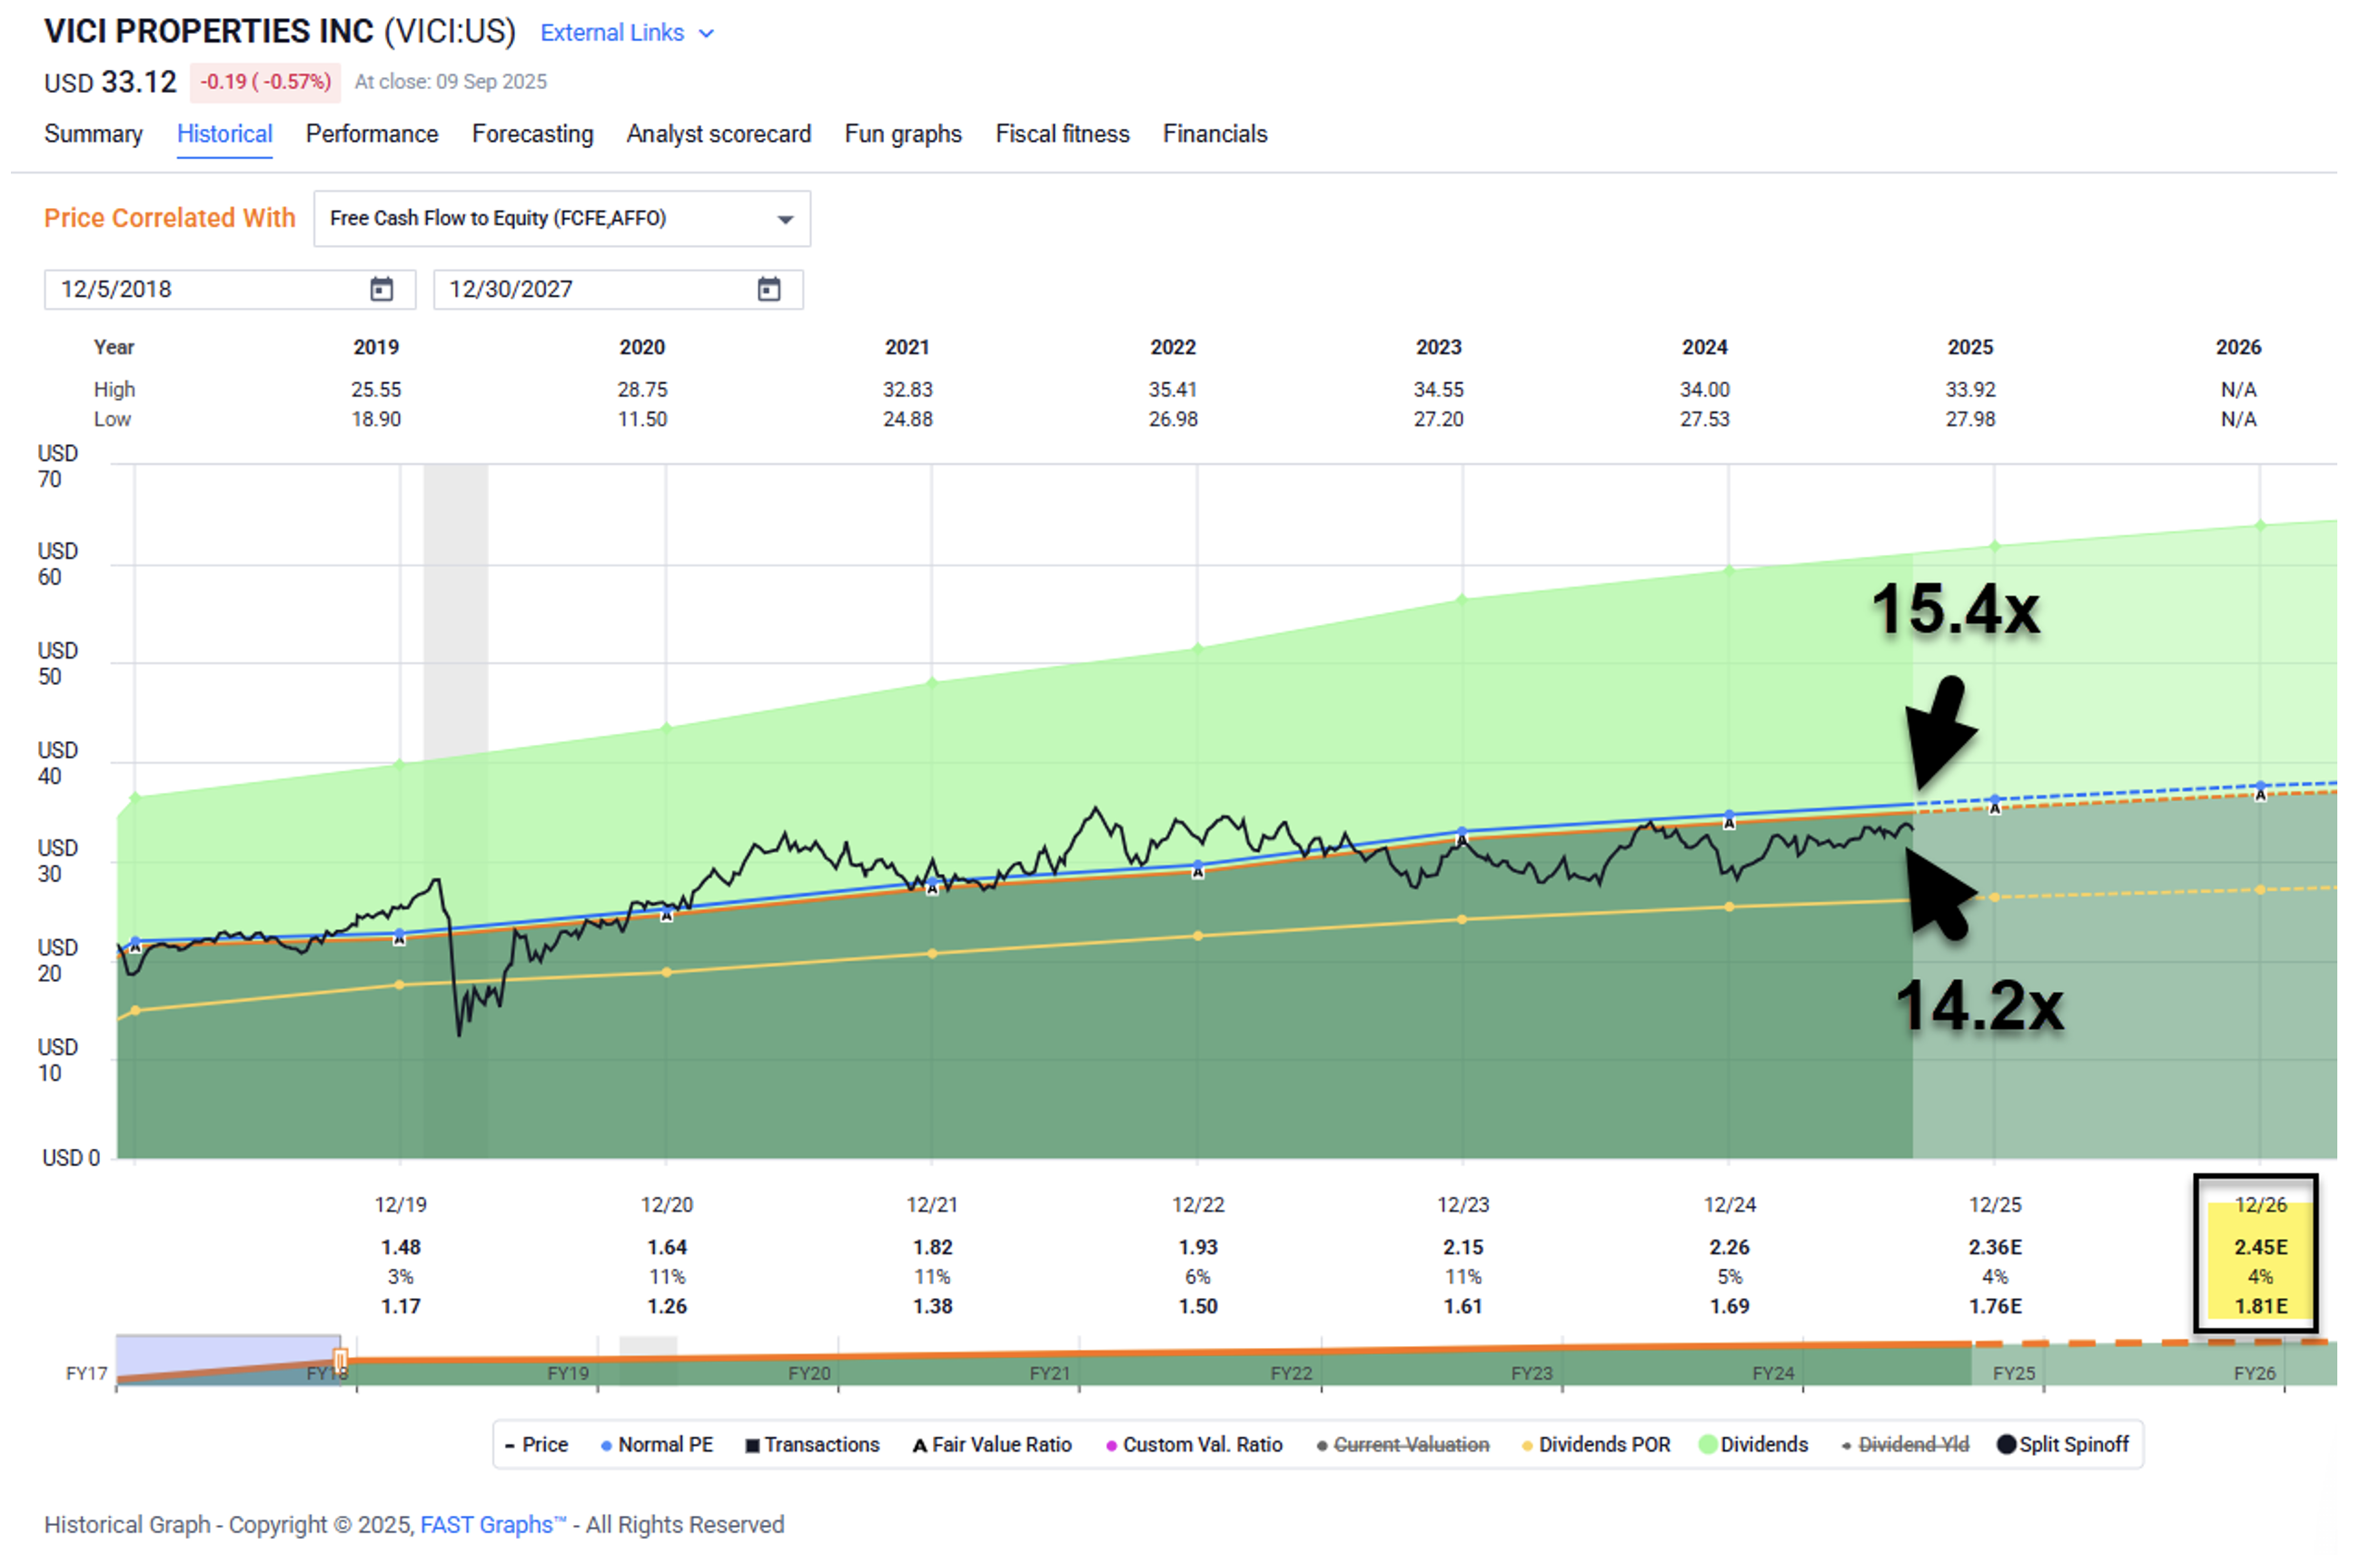
Task: Switch to the Summary tab
Action: tap(93, 134)
